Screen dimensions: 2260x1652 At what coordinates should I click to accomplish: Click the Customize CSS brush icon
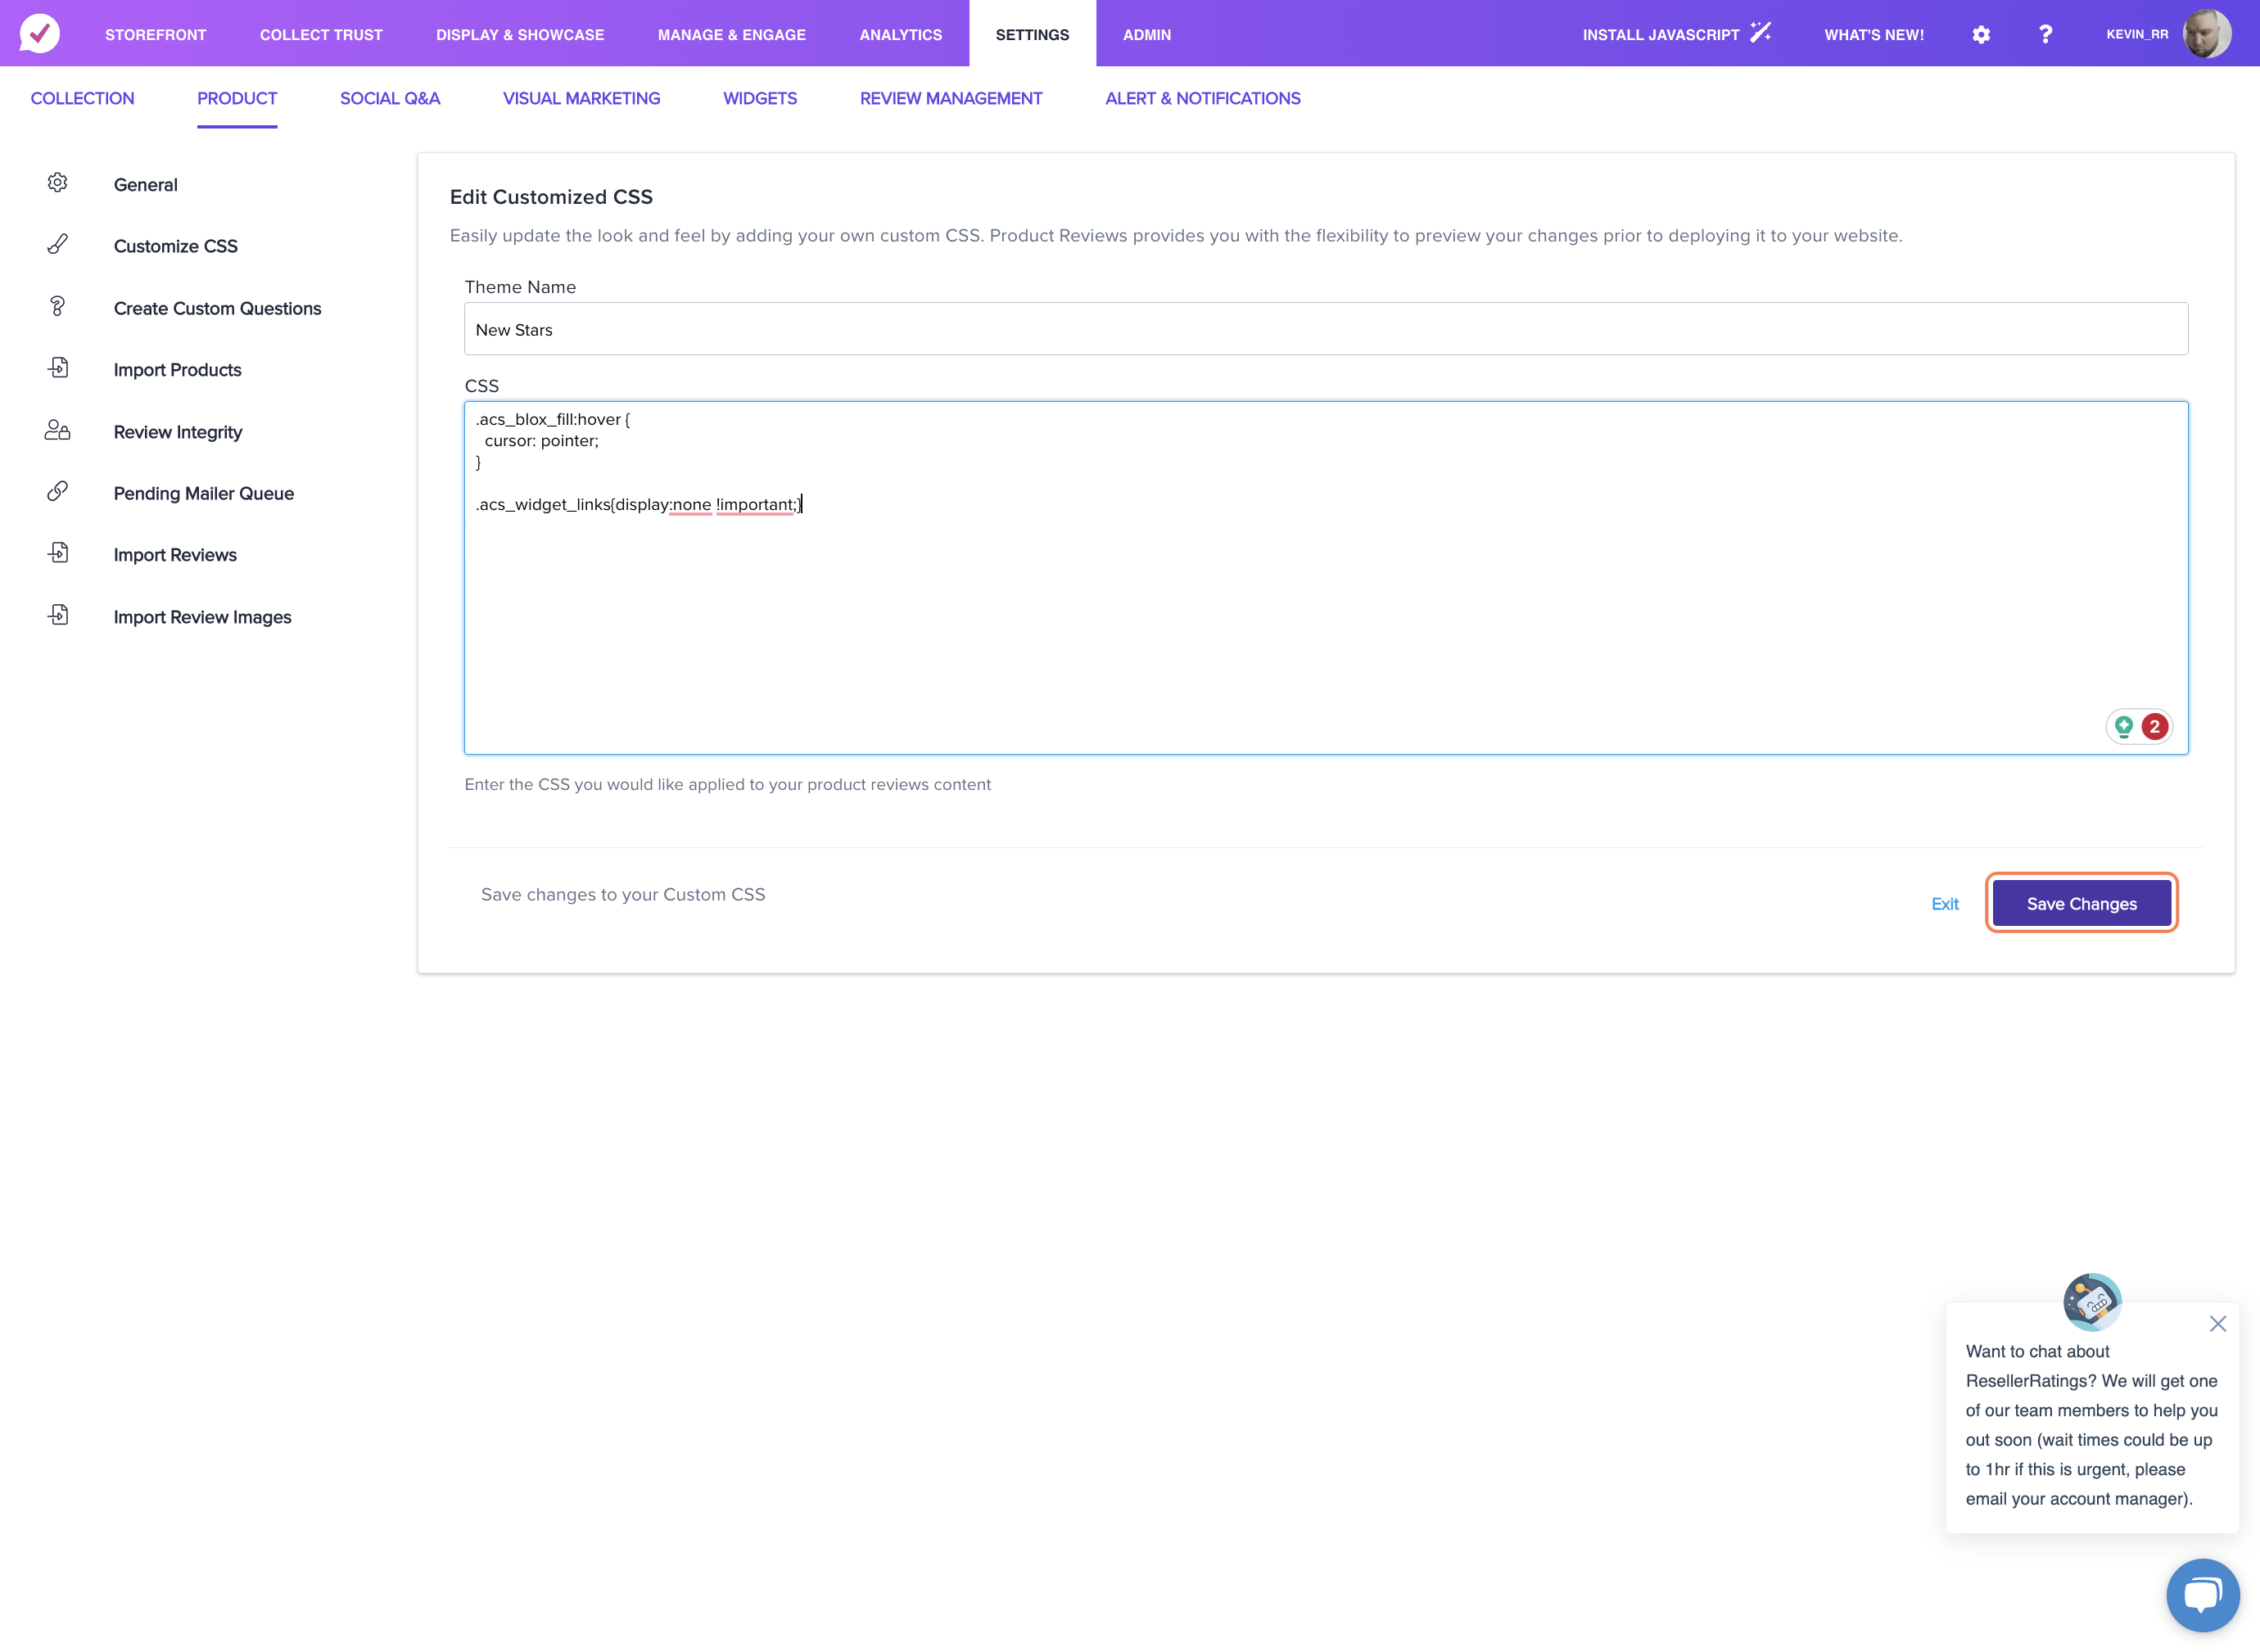tap(58, 244)
